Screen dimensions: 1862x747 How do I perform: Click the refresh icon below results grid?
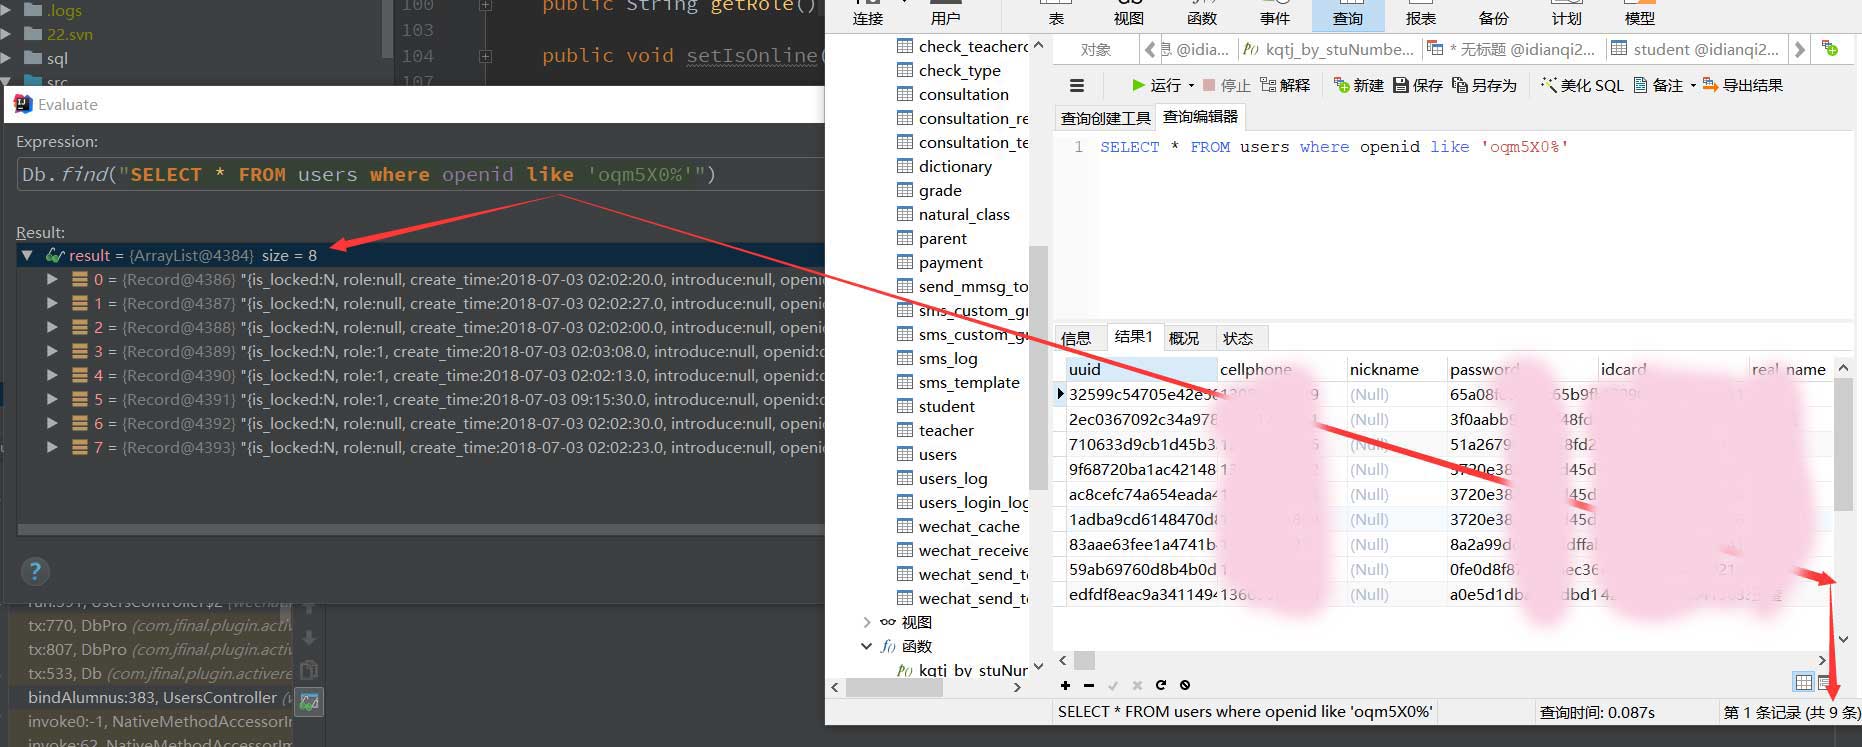click(1161, 685)
